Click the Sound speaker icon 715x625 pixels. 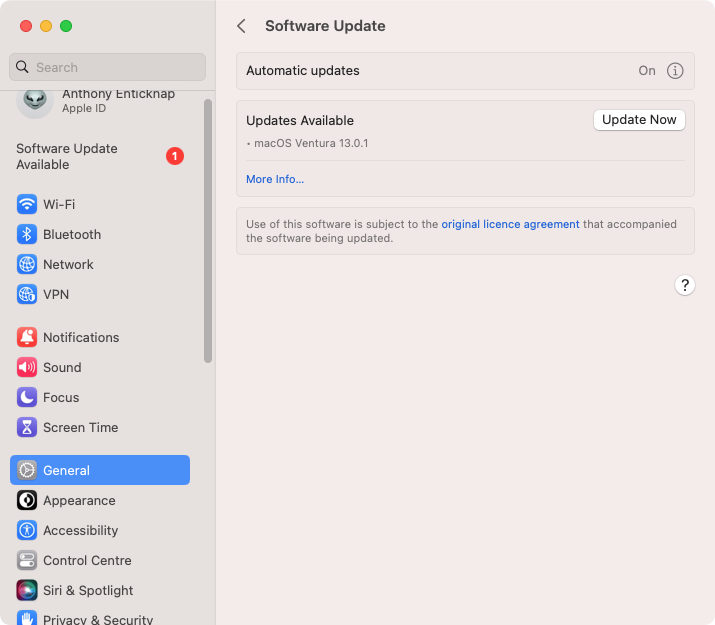[x=27, y=367]
